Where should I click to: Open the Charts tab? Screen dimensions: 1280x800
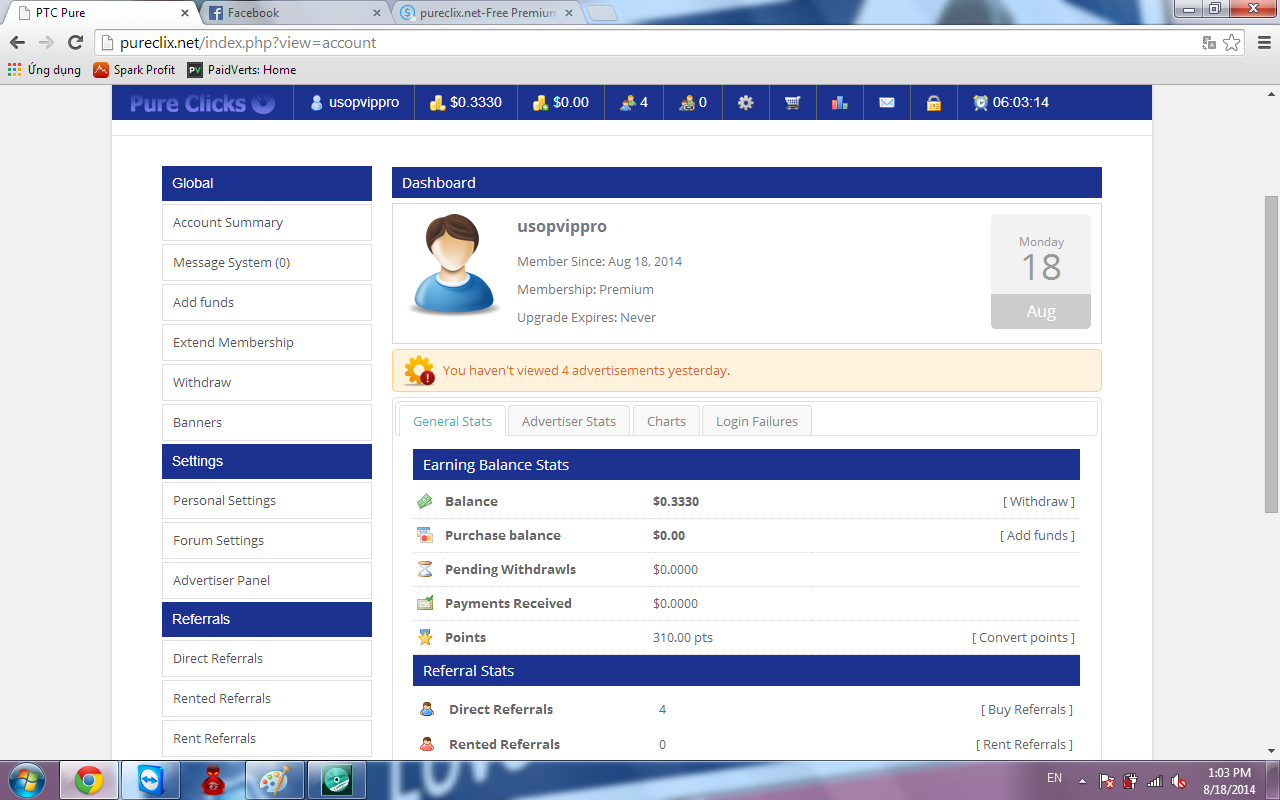click(x=666, y=421)
